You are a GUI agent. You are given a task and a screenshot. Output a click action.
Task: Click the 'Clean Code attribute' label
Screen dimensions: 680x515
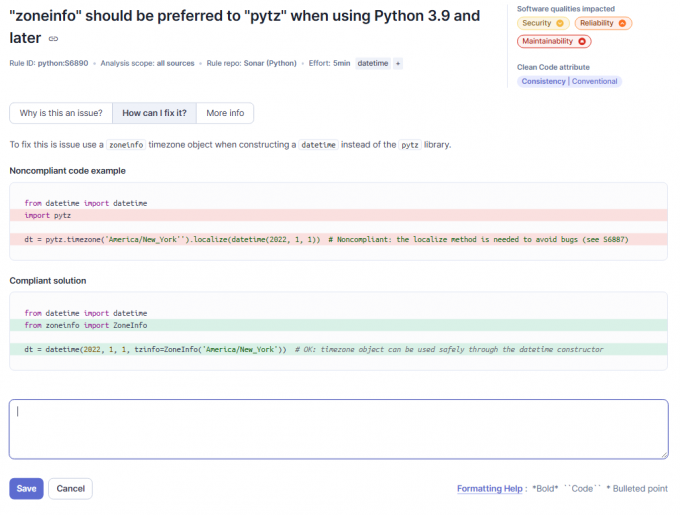pos(553,67)
